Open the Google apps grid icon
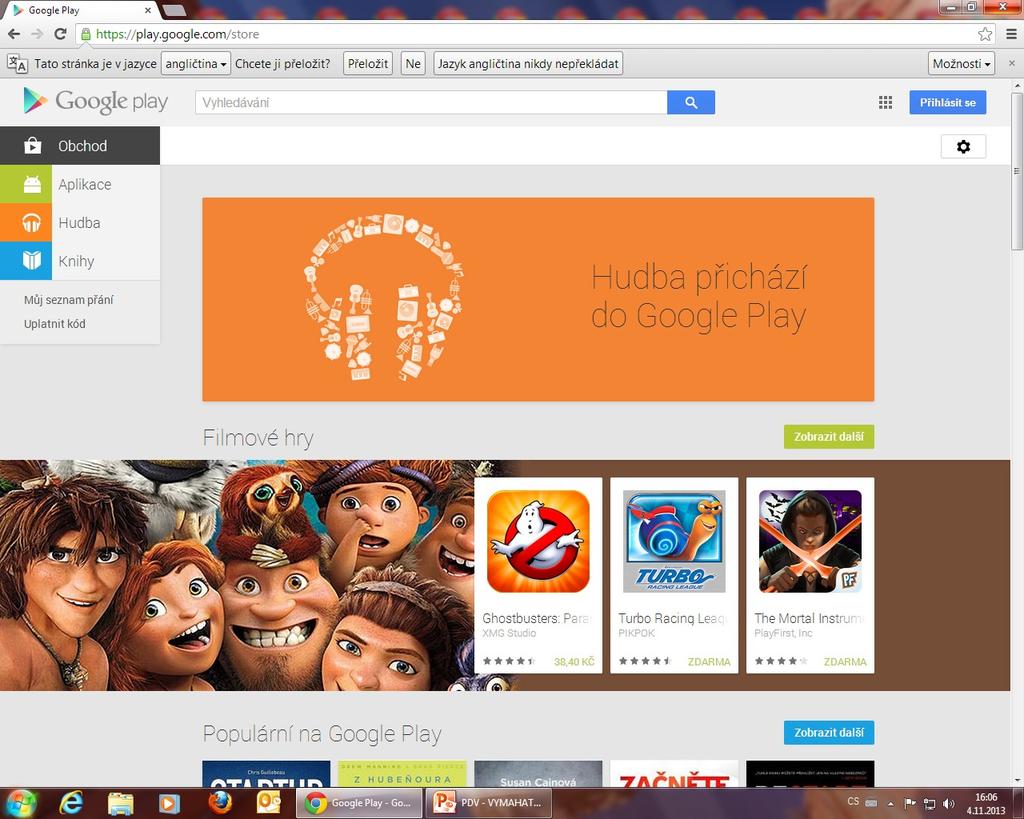Screen dimensions: 1024x819 pos(886,103)
